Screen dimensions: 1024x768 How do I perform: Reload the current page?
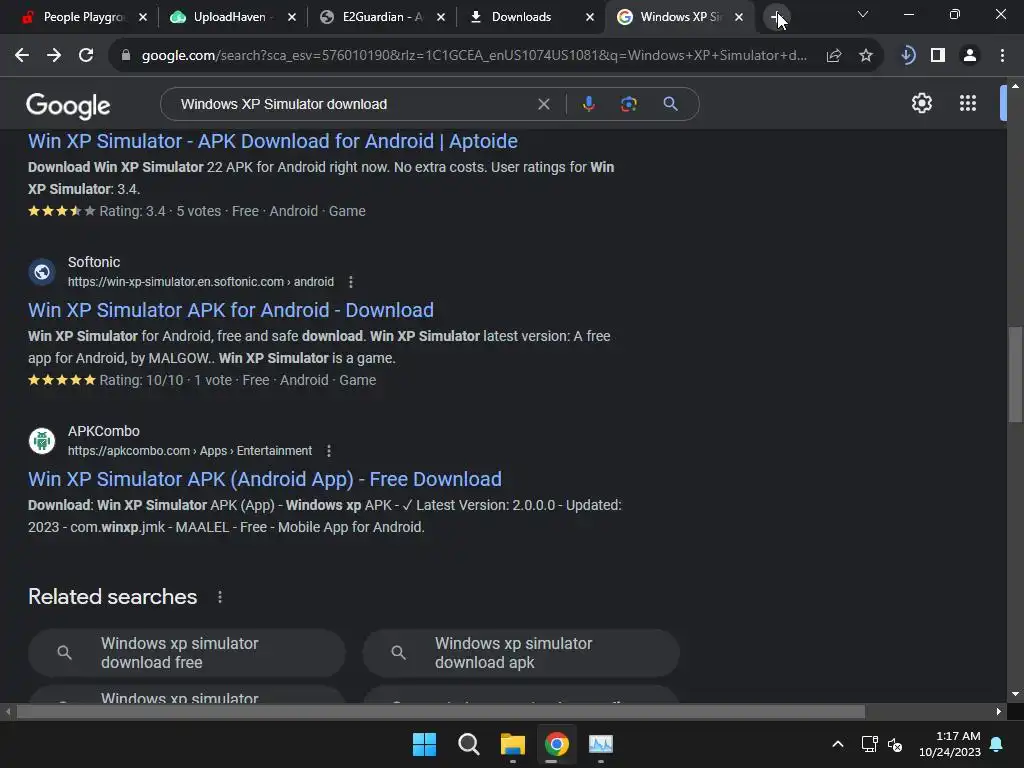pyautogui.click(x=86, y=56)
